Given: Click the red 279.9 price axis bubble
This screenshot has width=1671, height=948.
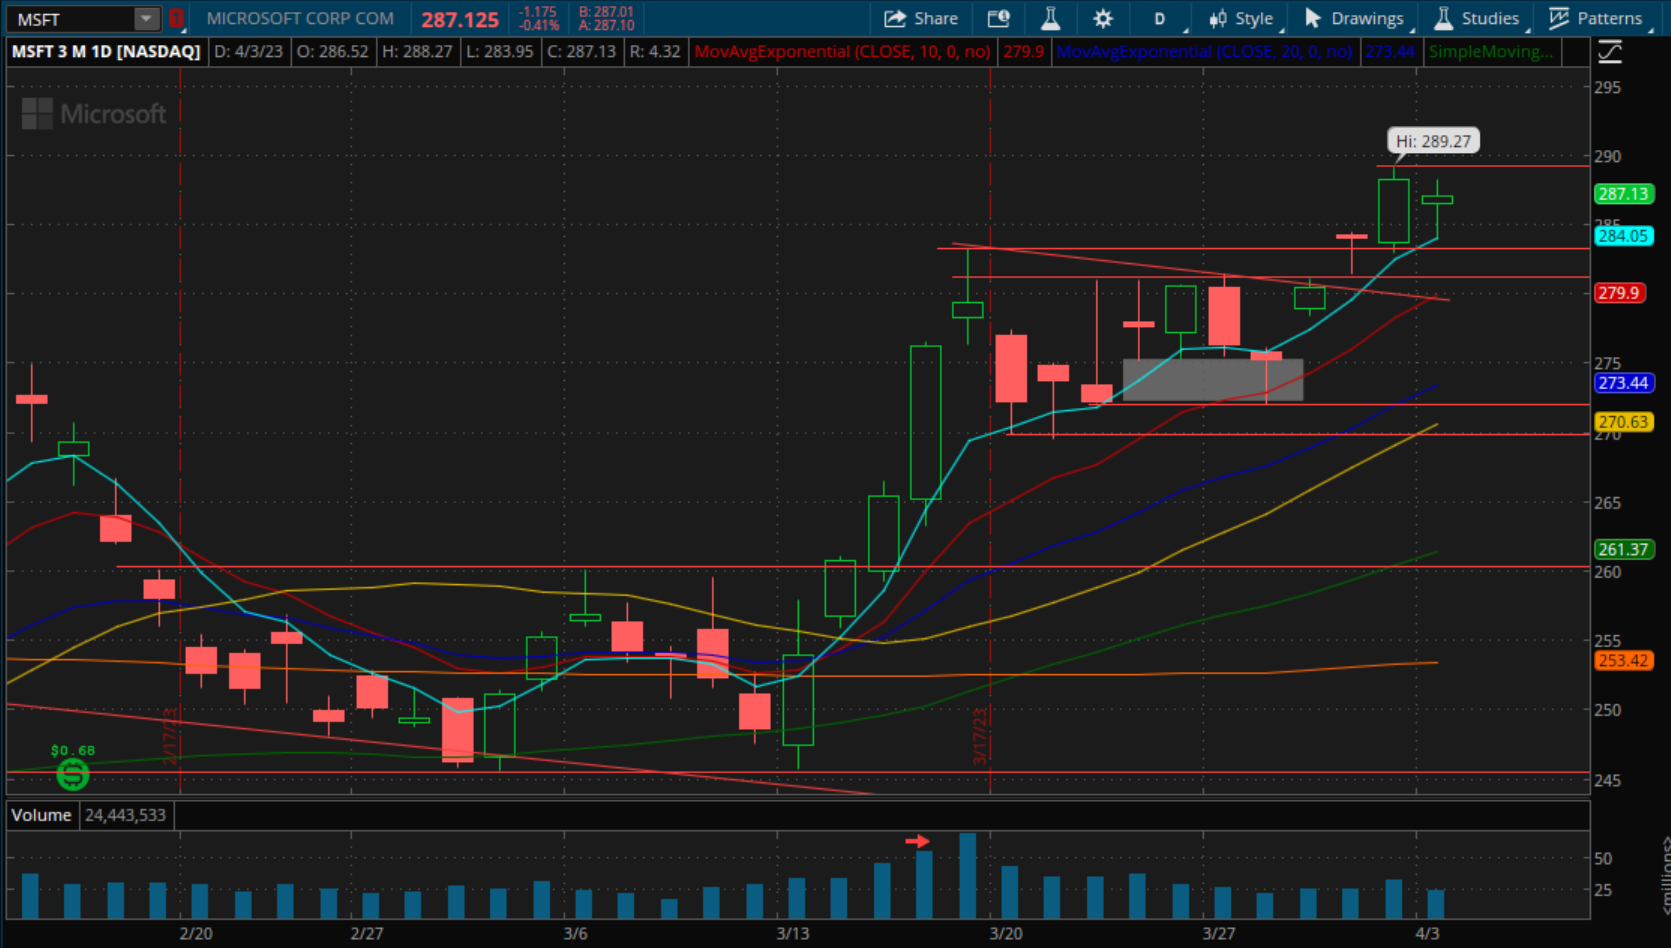Looking at the screenshot, I should (1619, 293).
